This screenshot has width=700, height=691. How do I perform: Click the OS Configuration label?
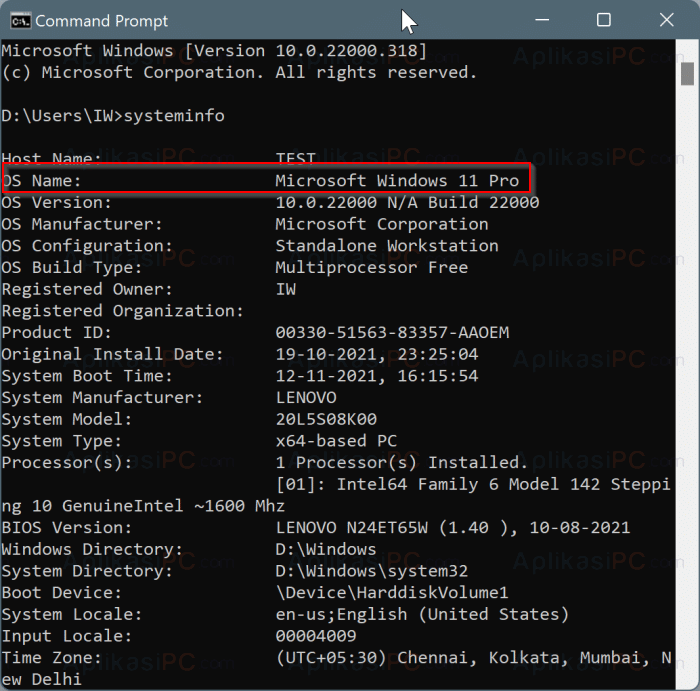pos(87,246)
